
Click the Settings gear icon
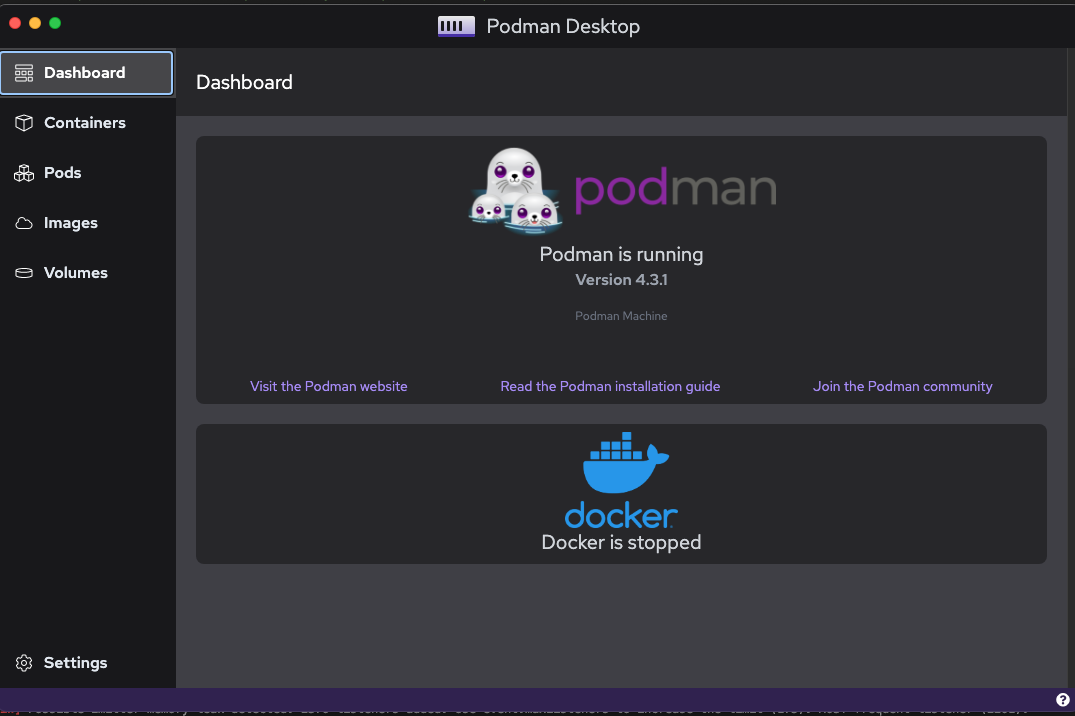(x=24, y=663)
